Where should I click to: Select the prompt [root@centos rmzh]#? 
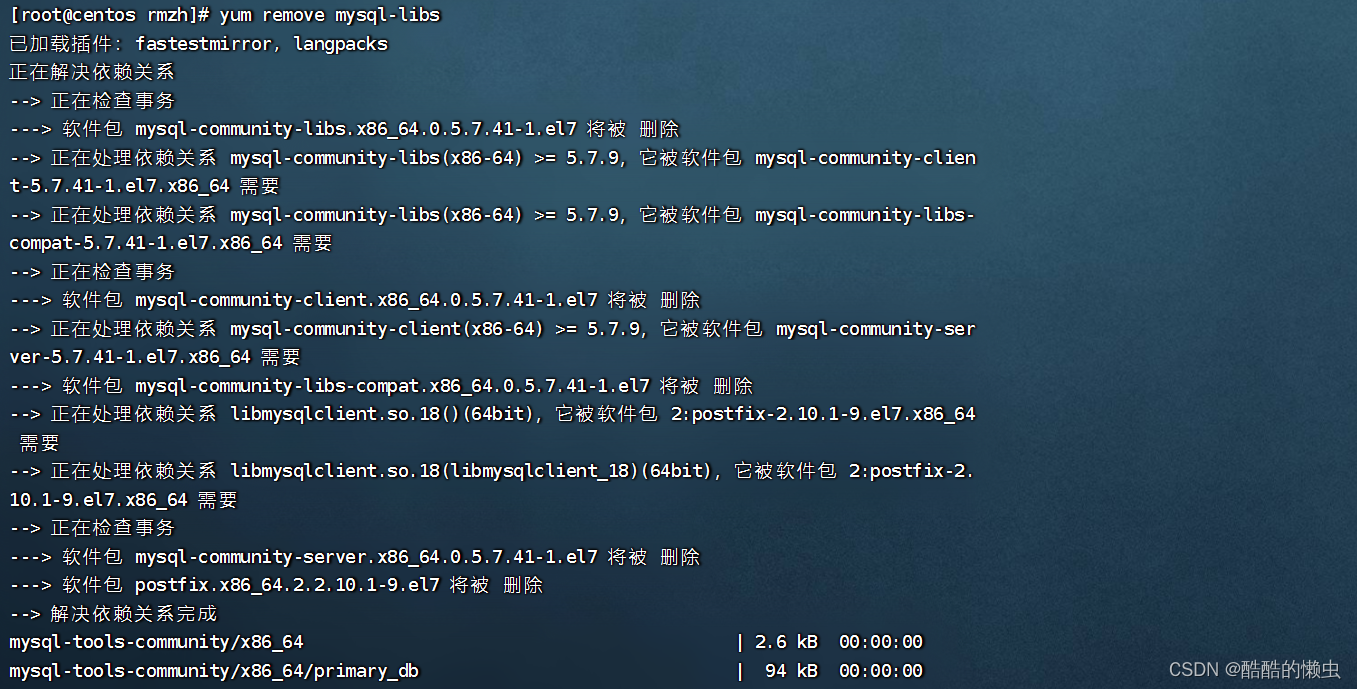(x=105, y=14)
